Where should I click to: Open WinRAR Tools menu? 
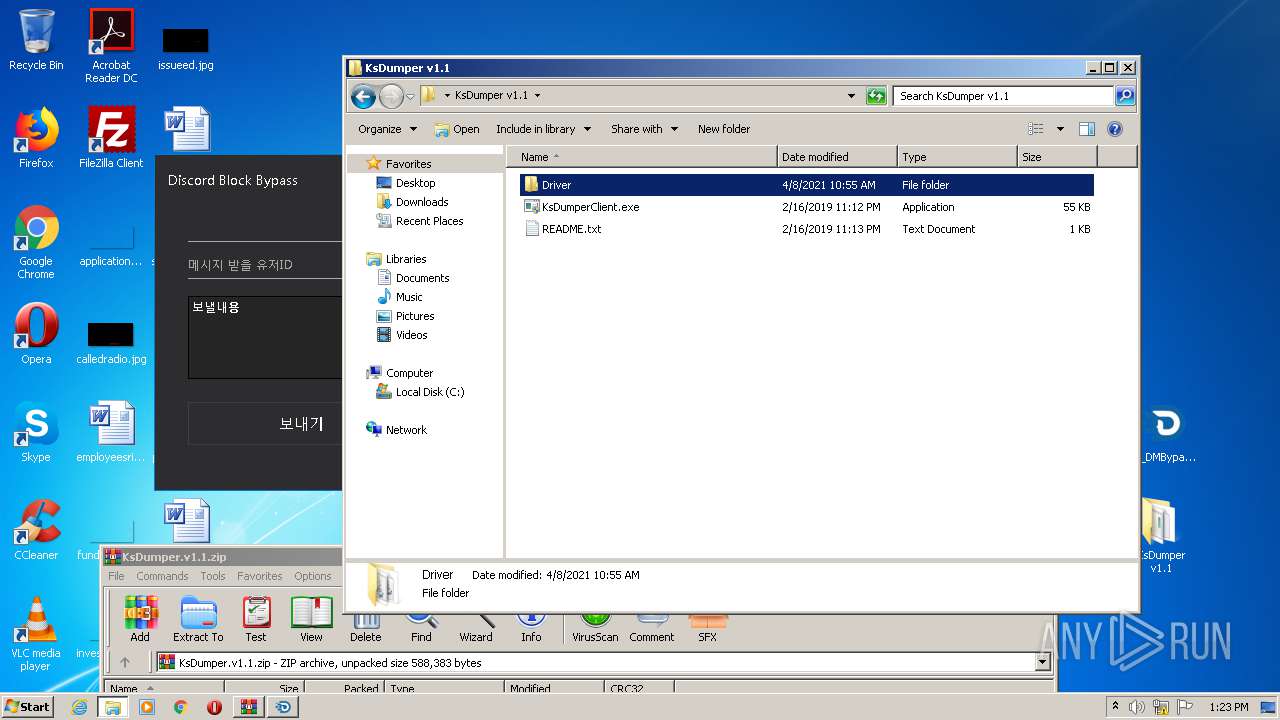tap(213, 576)
